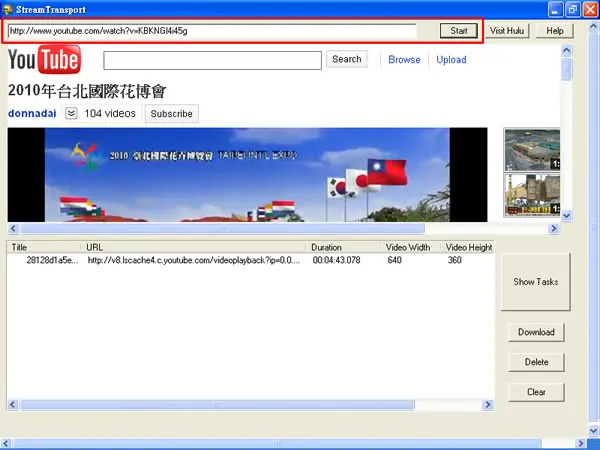Click the web view's scroll-right arrow
The image size is (600, 450).
click(553, 228)
